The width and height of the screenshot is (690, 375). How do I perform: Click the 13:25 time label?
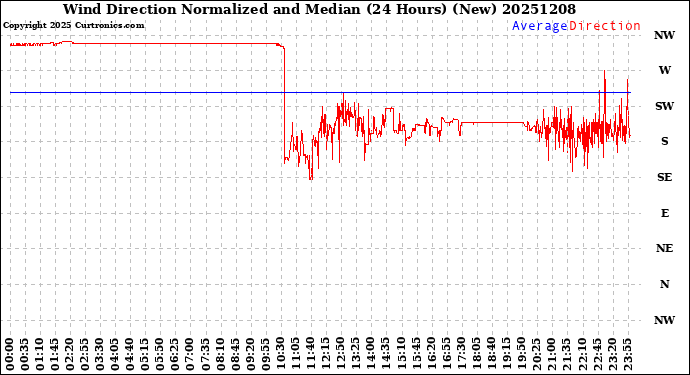coord(355,355)
